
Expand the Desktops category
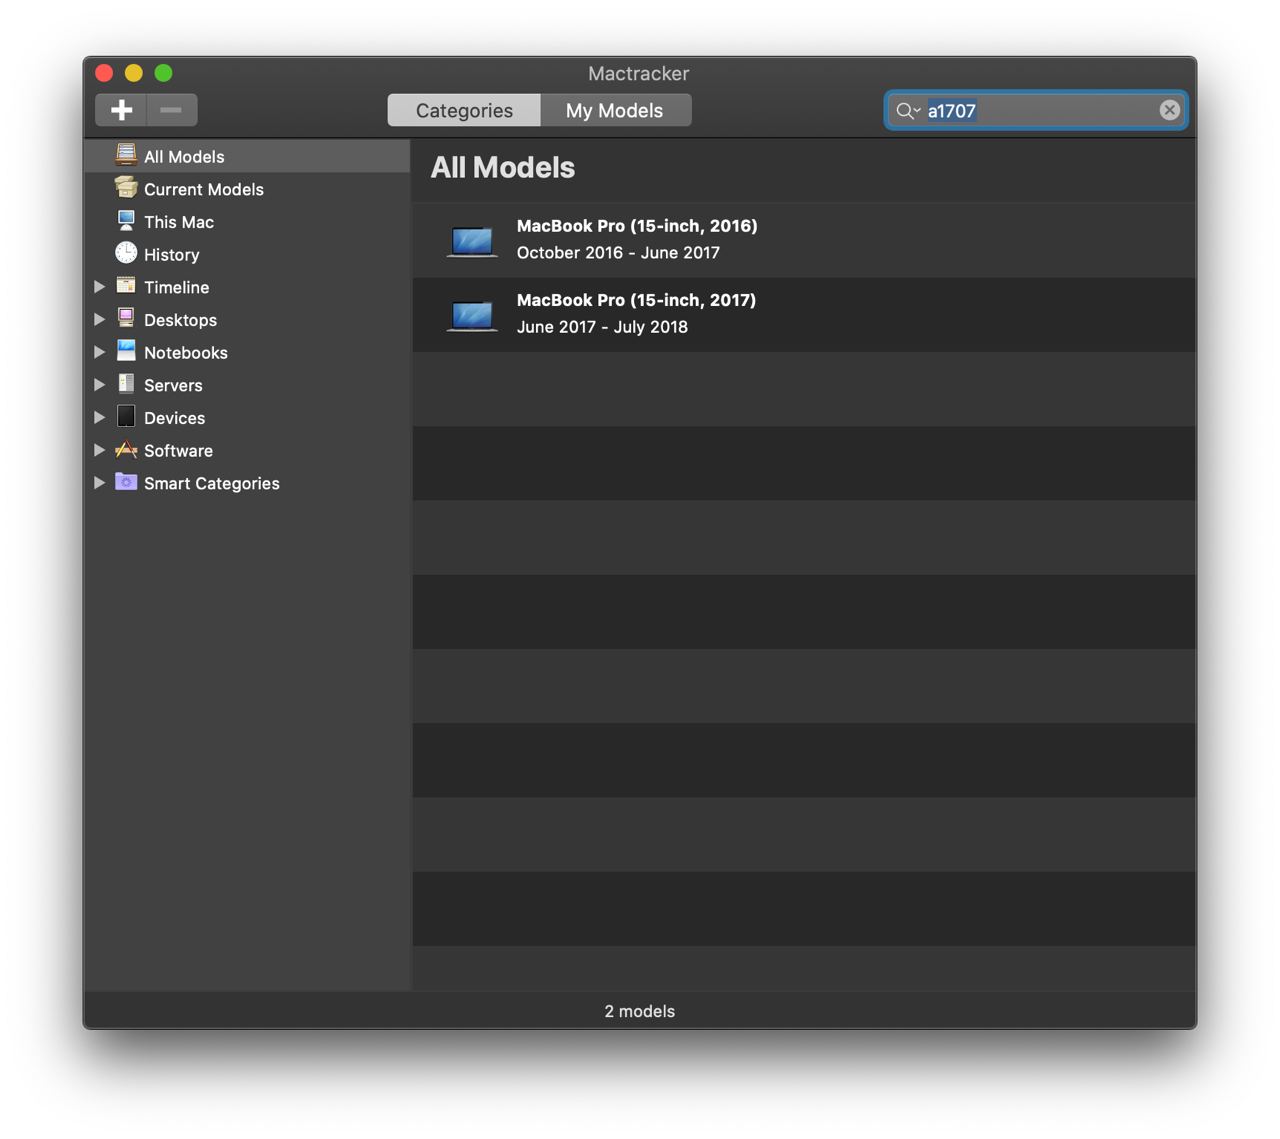(100, 320)
